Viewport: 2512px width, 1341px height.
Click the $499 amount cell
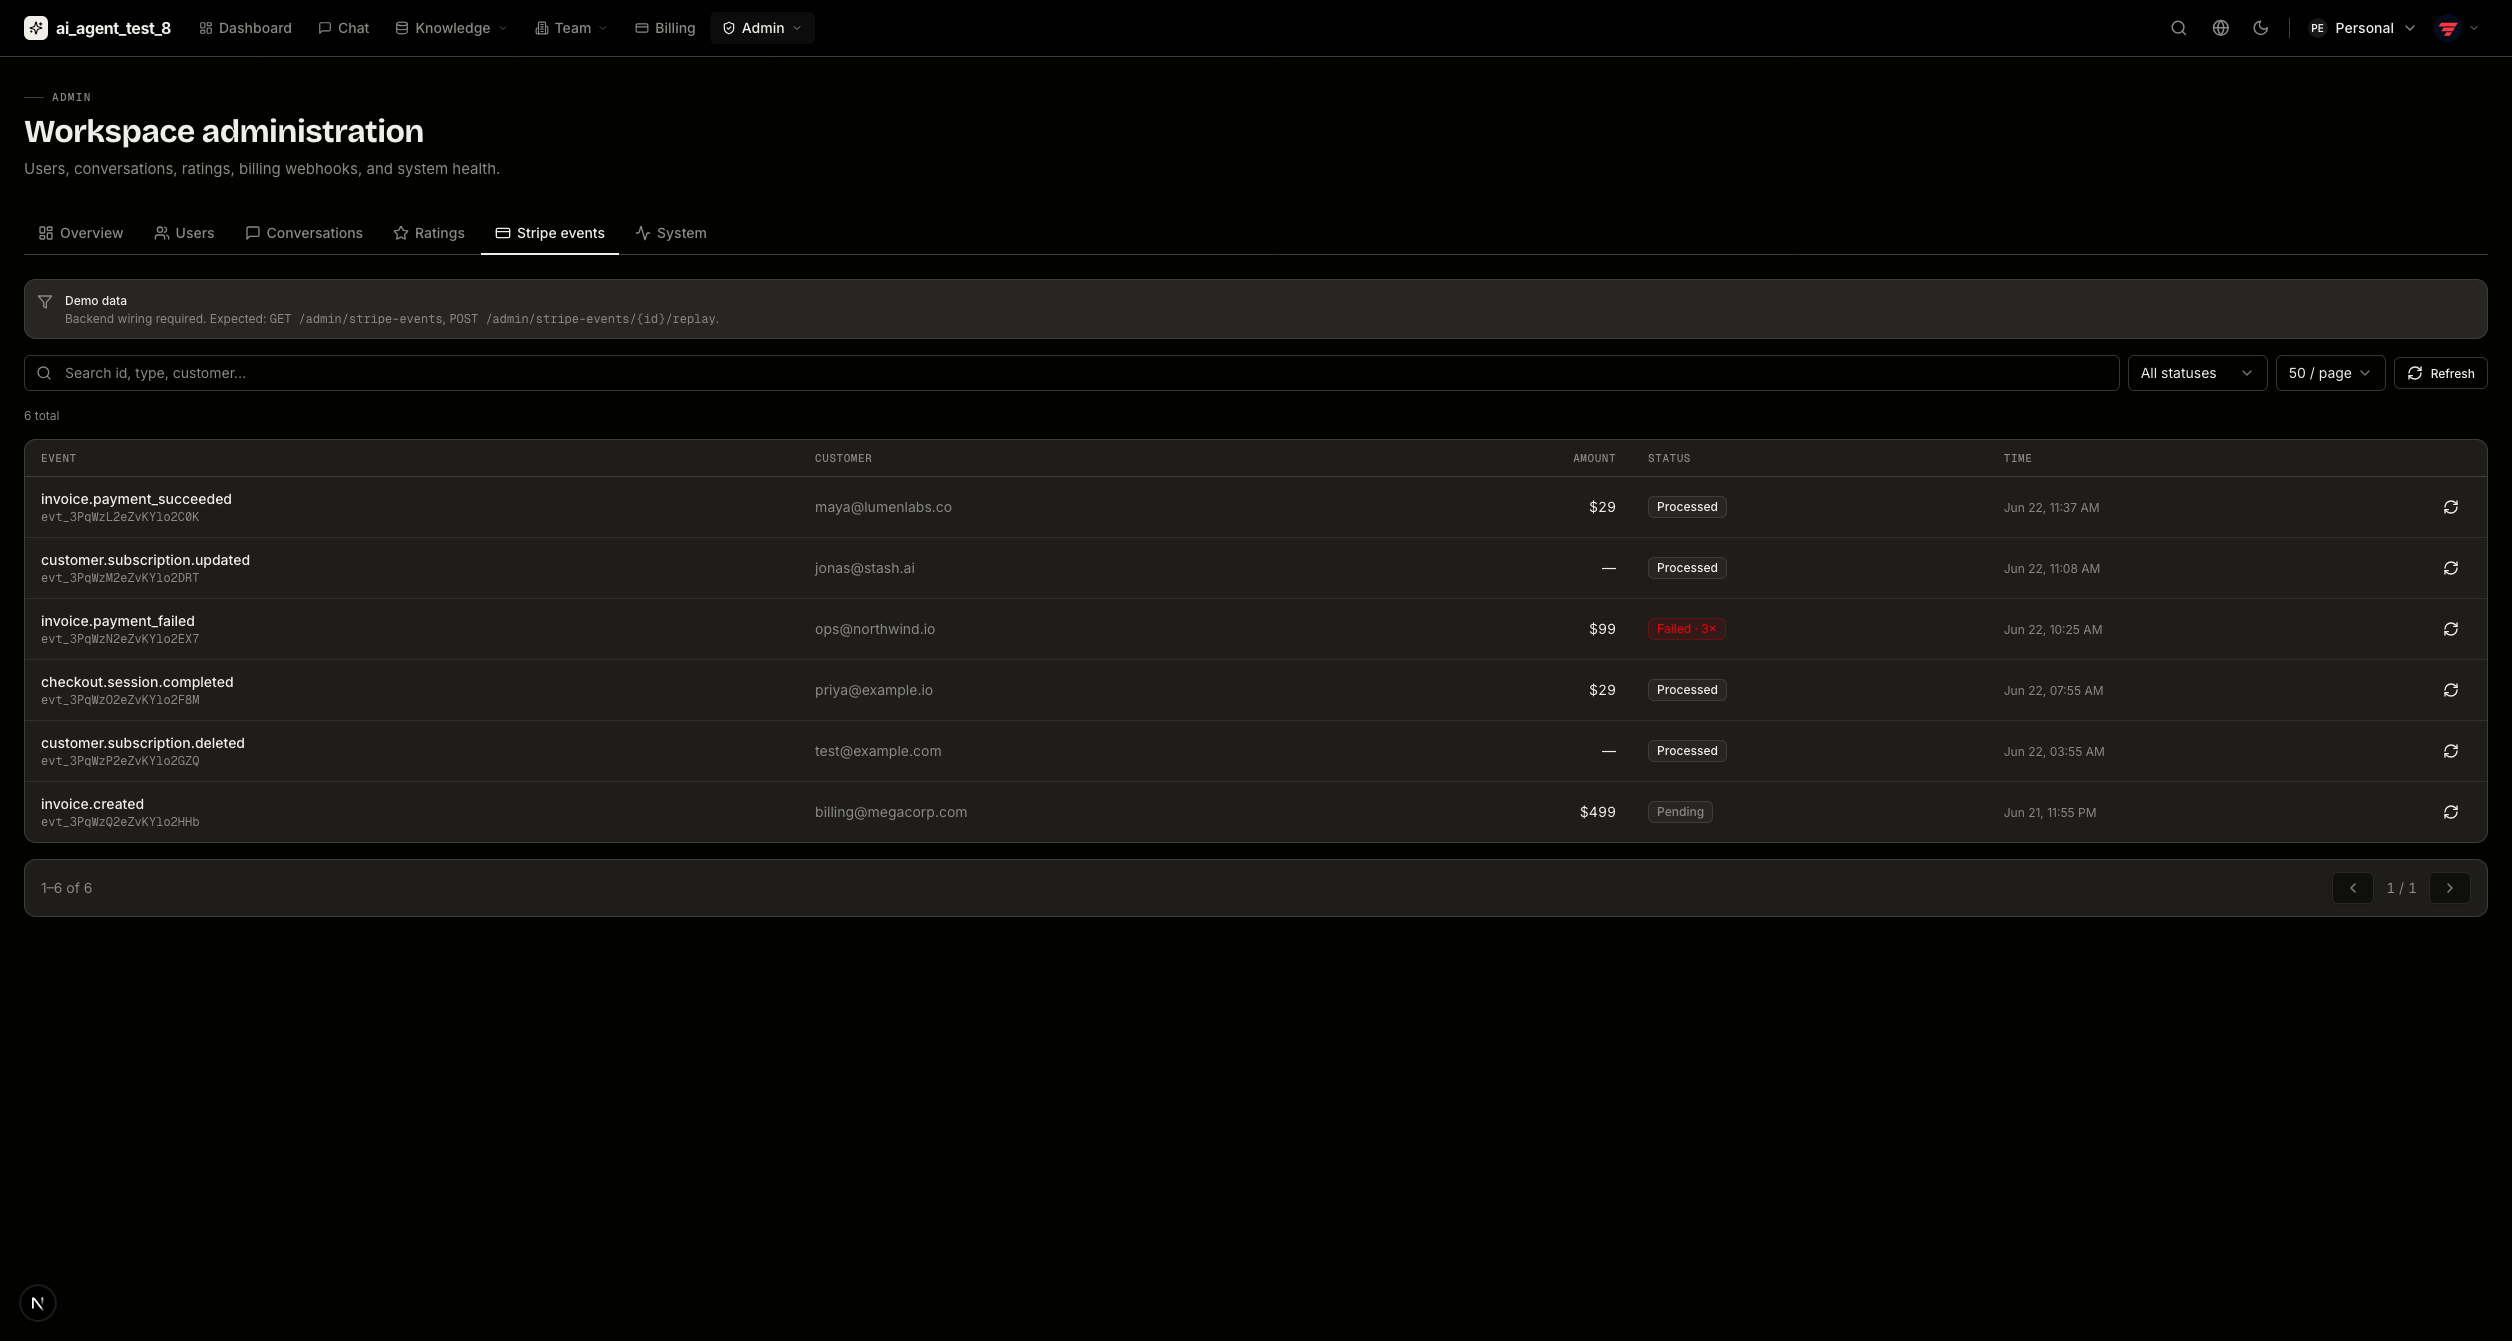point(1597,812)
